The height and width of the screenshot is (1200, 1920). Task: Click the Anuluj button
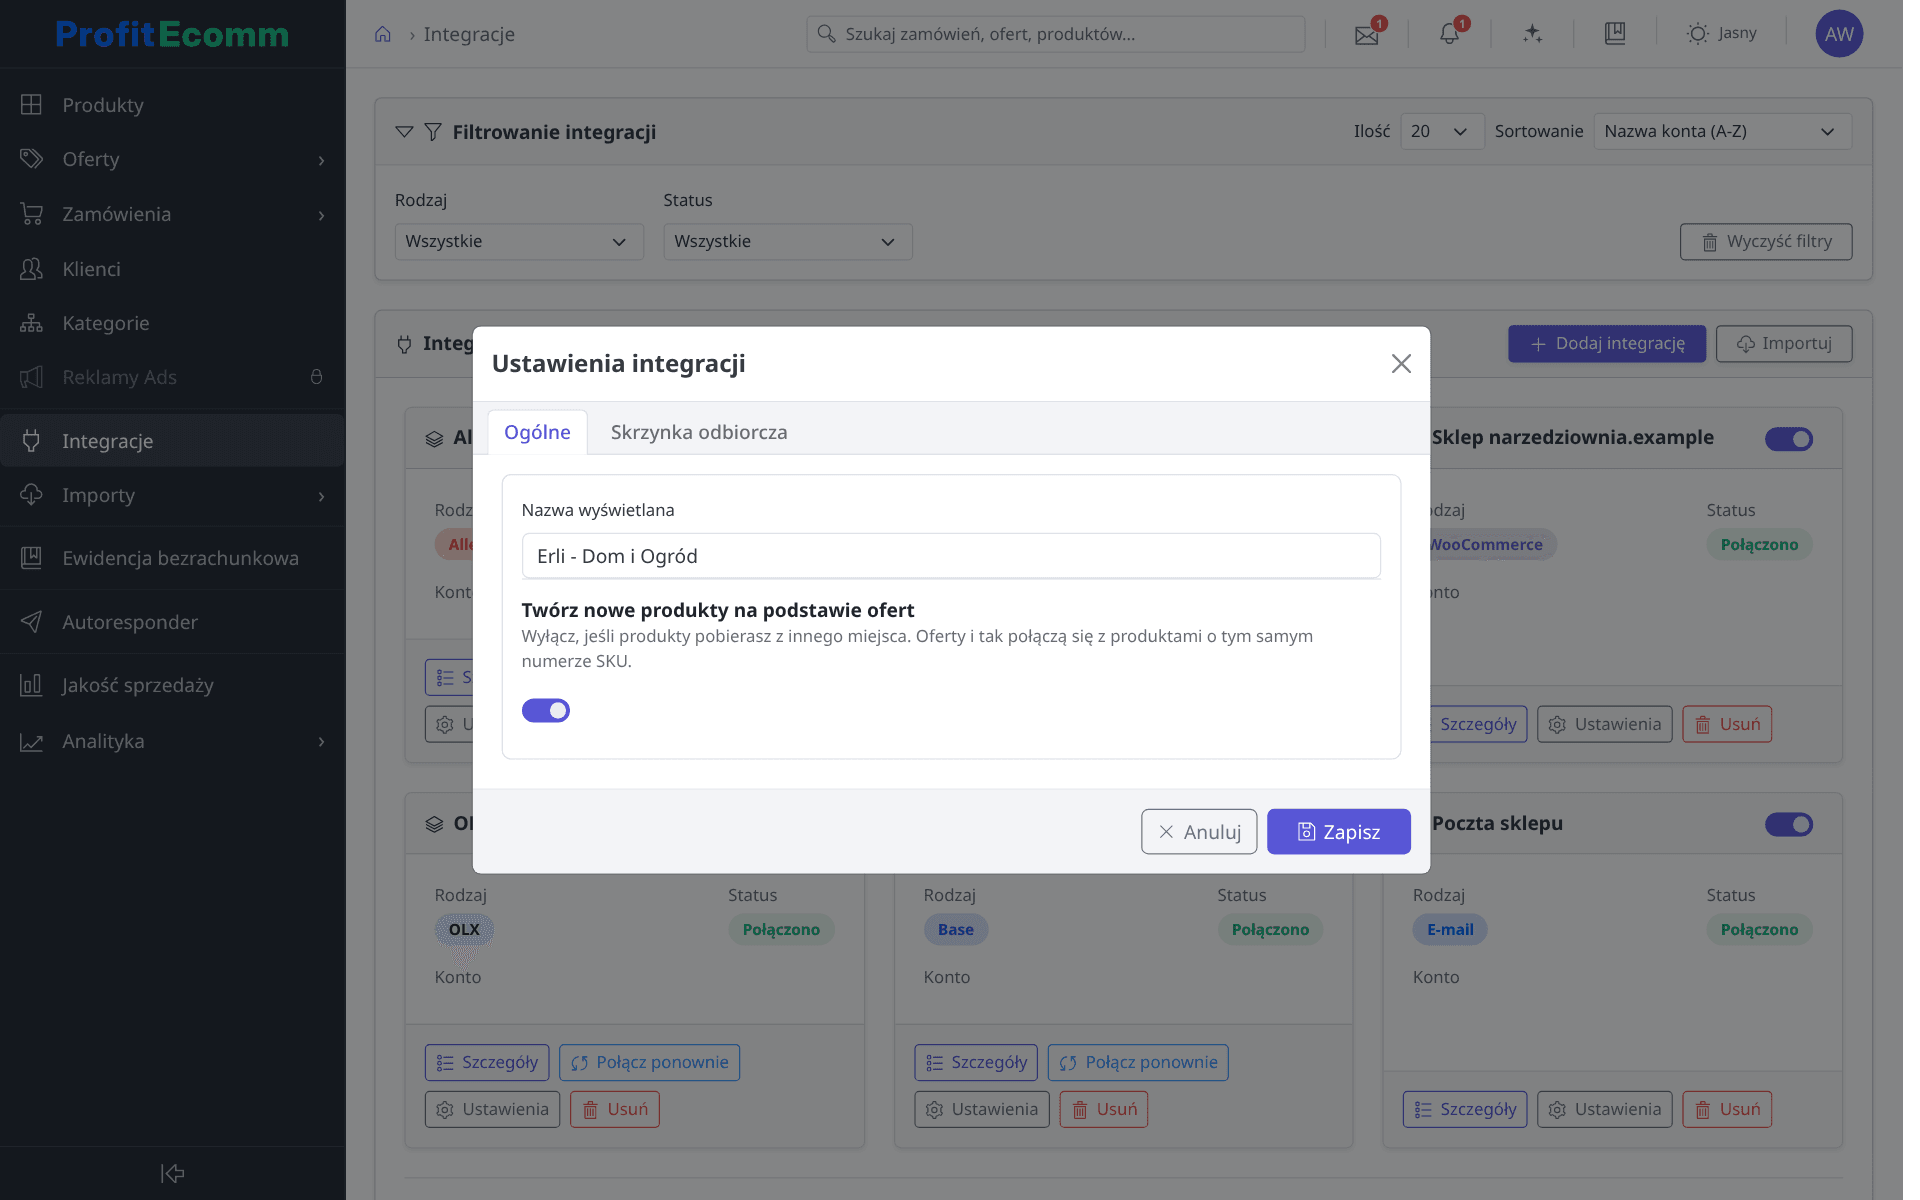tap(1199, 832)
